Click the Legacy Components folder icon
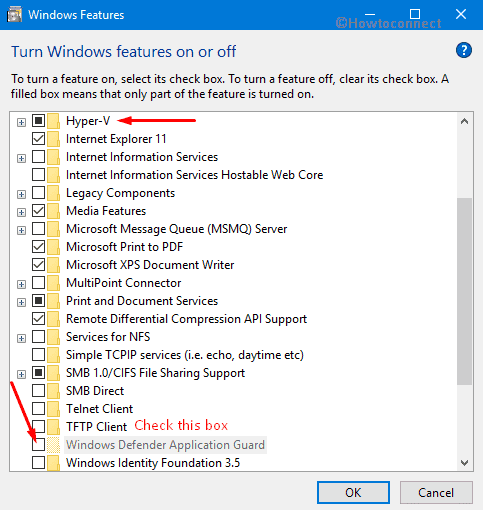The image size is (483, 510). [53, 193]
